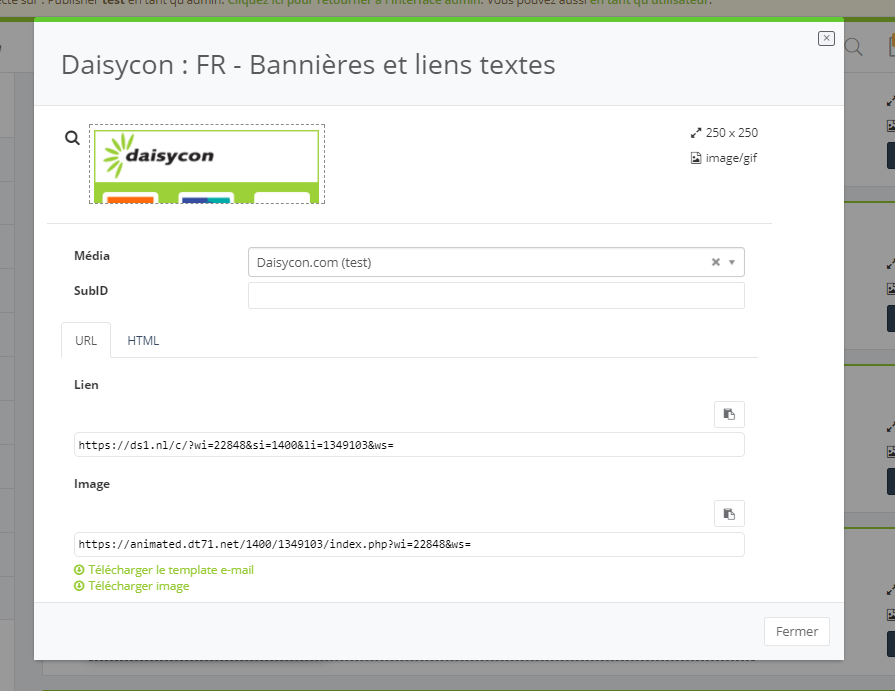
Task: Select the Image URL text field
Action: (x=409, y=544)
